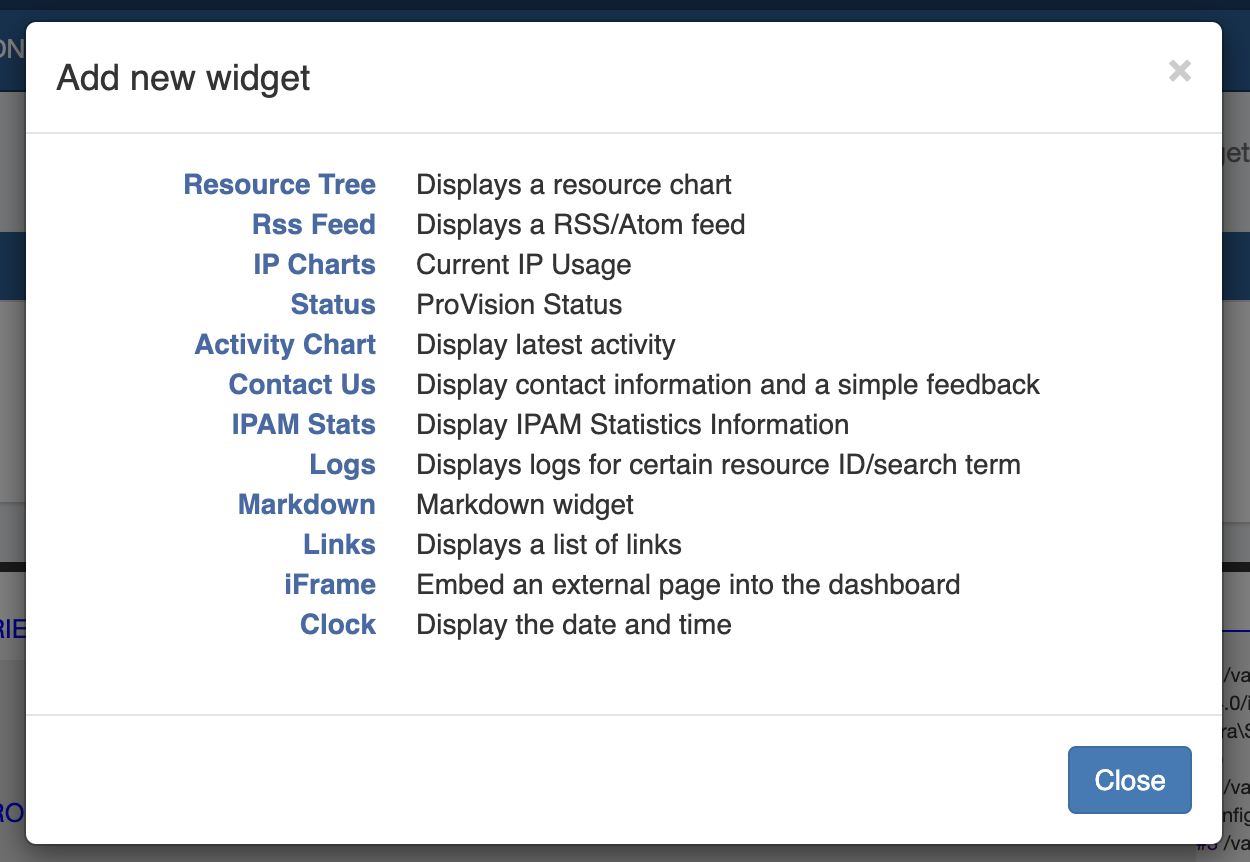Choose the IP Charts widget

click(314, 265)
